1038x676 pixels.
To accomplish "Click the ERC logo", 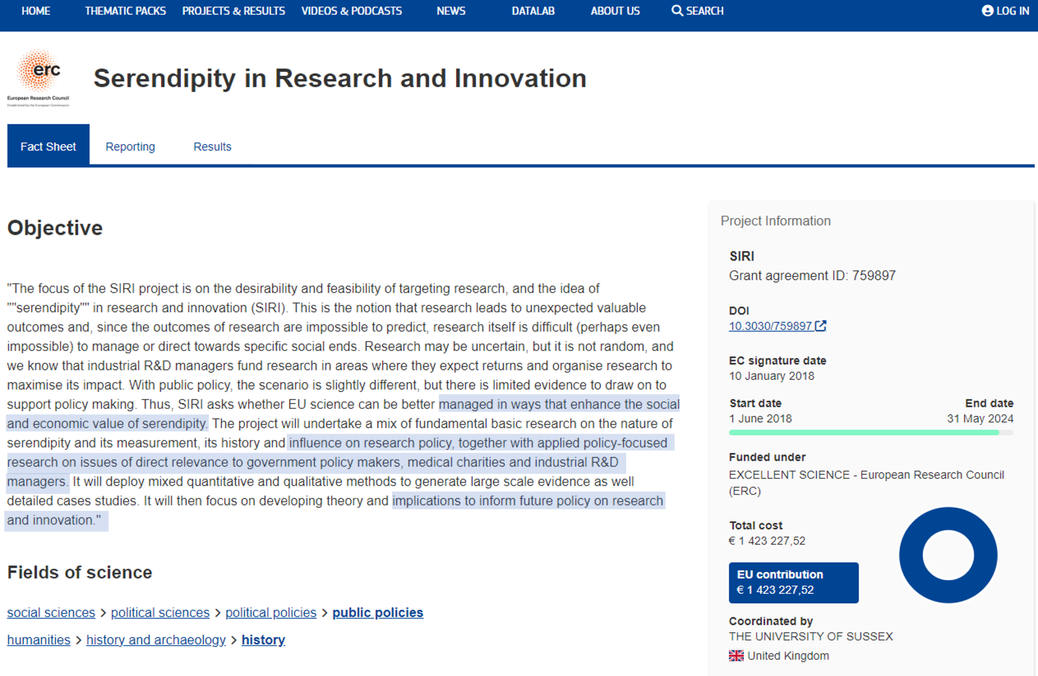I will [x=38, y=77].
